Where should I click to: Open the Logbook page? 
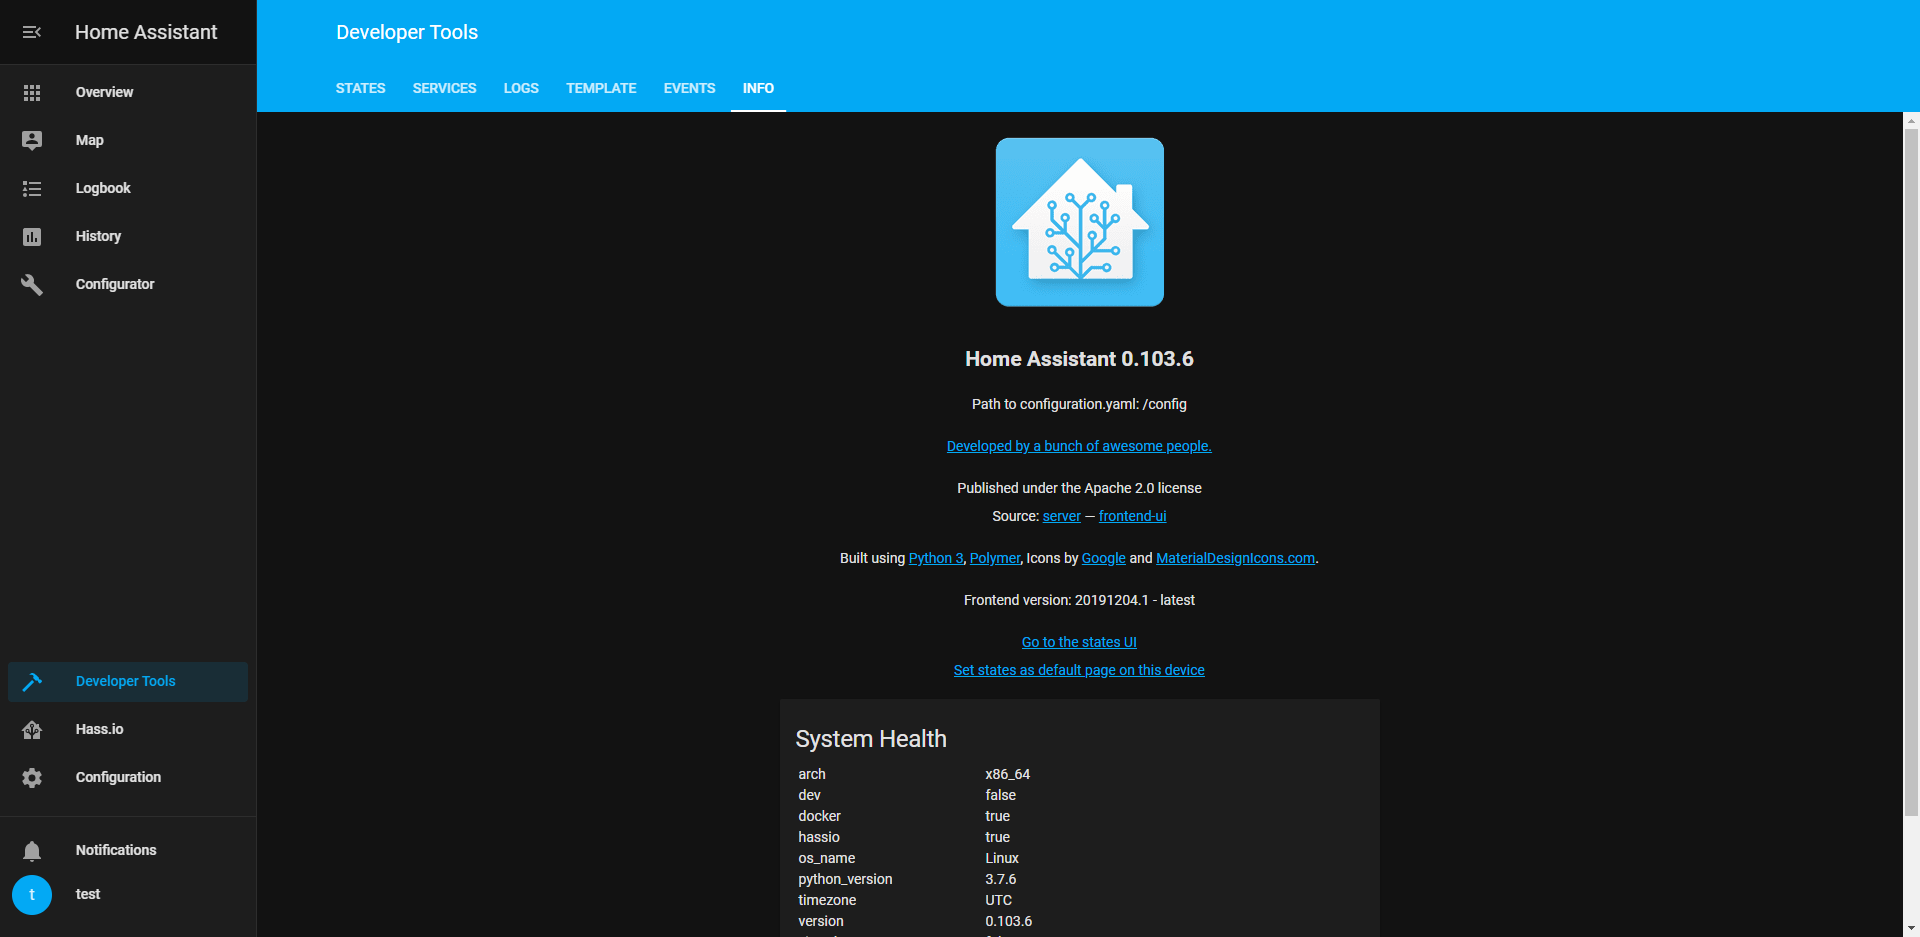(x=128, y=188)
